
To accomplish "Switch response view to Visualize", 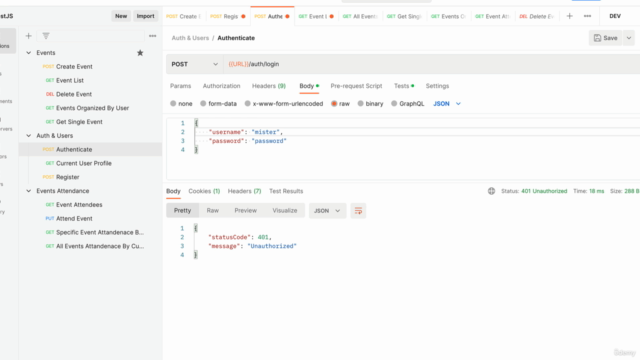I will tap(284, 211).
